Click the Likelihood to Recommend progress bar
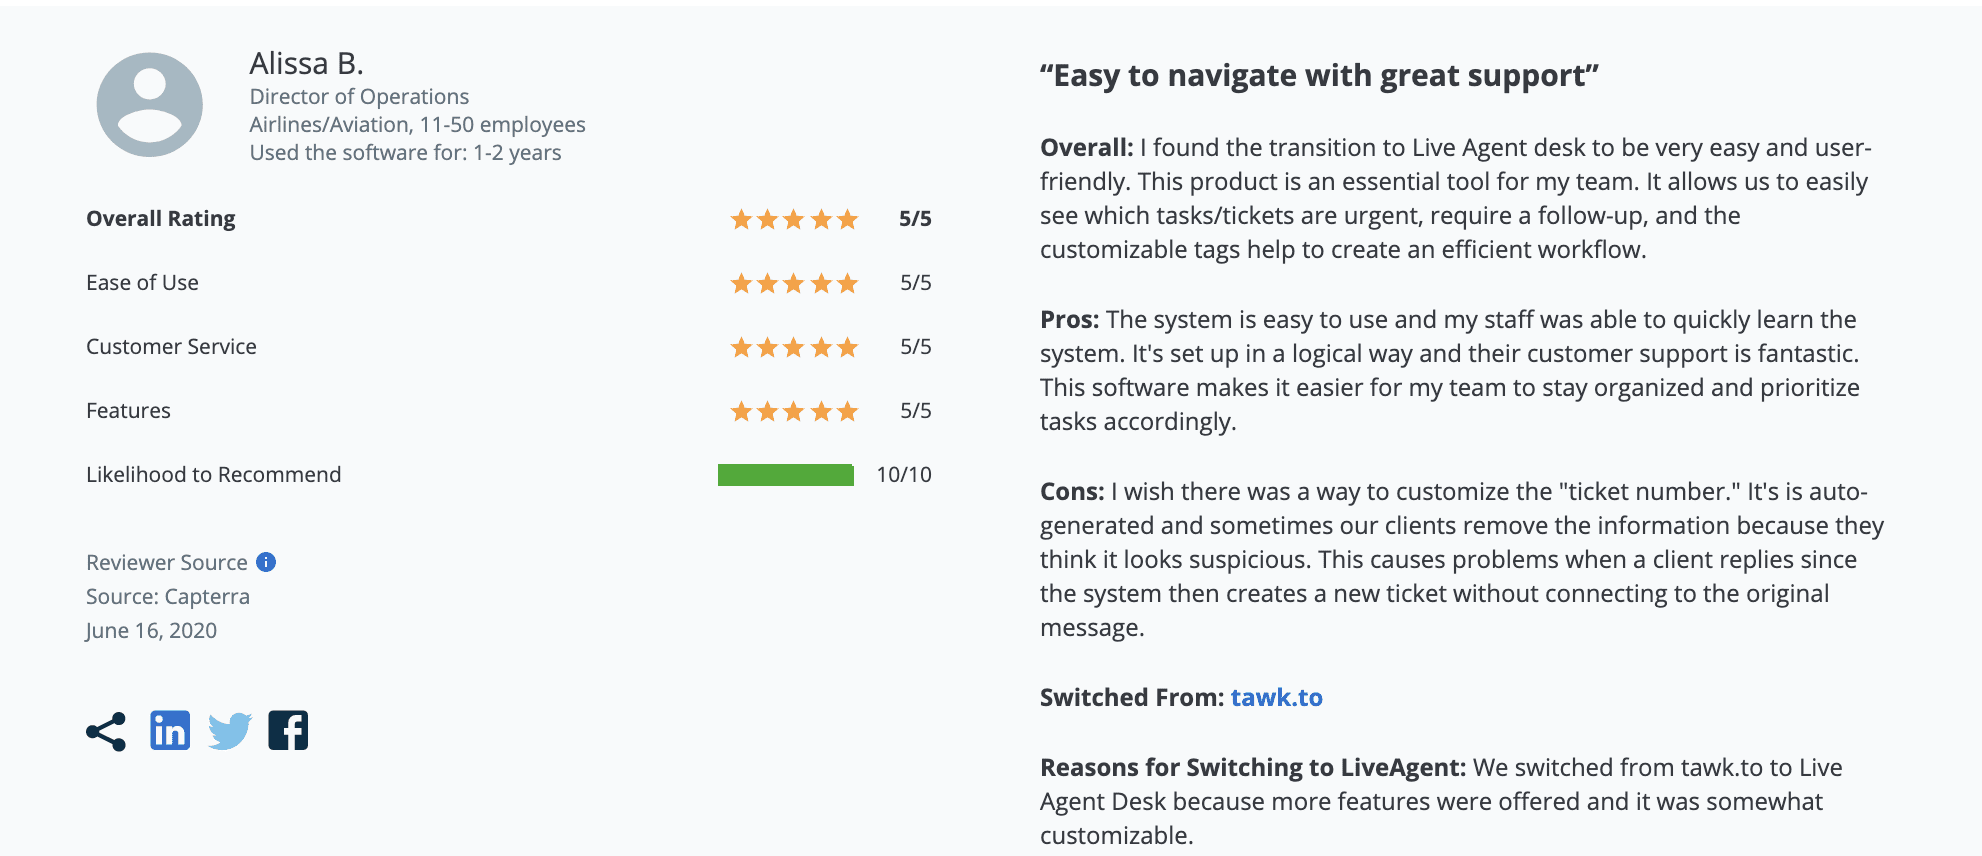The width and height of the screenshot is (1982, 856). (x=786, y=474)
